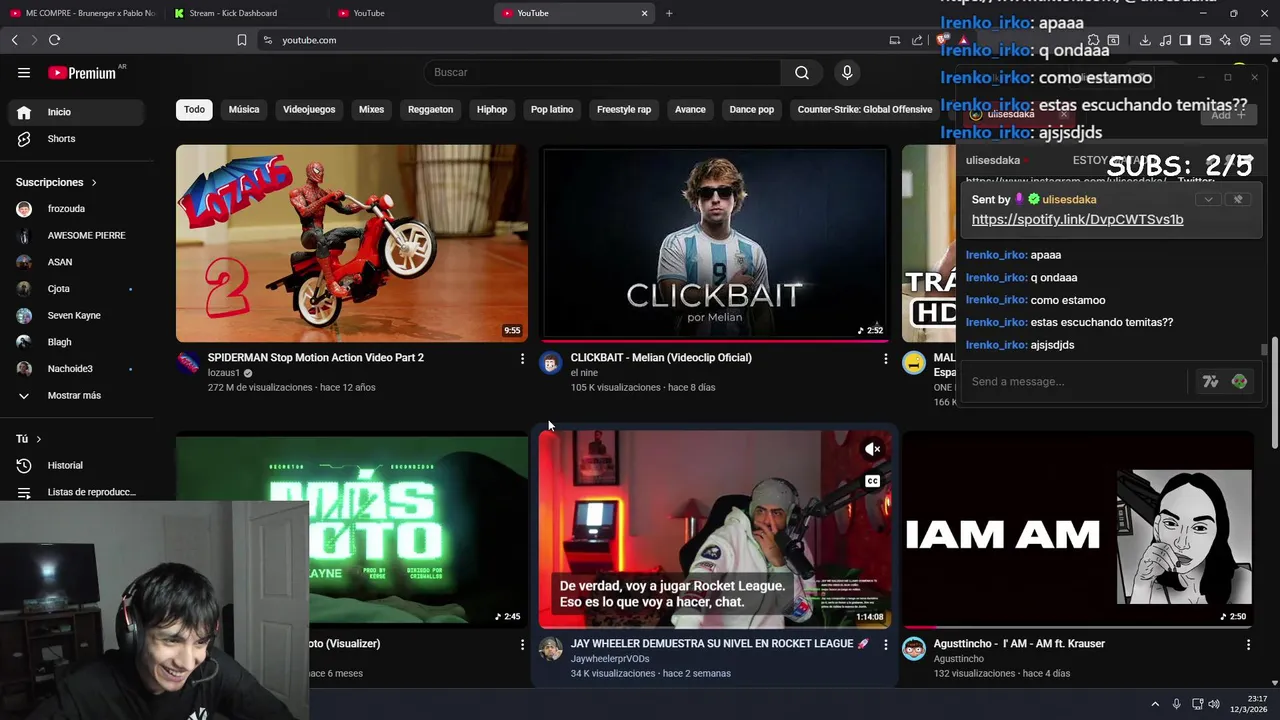Open Shorts in the sidebar
This screenshot has width=1280, height=720.
coord(78,139)
